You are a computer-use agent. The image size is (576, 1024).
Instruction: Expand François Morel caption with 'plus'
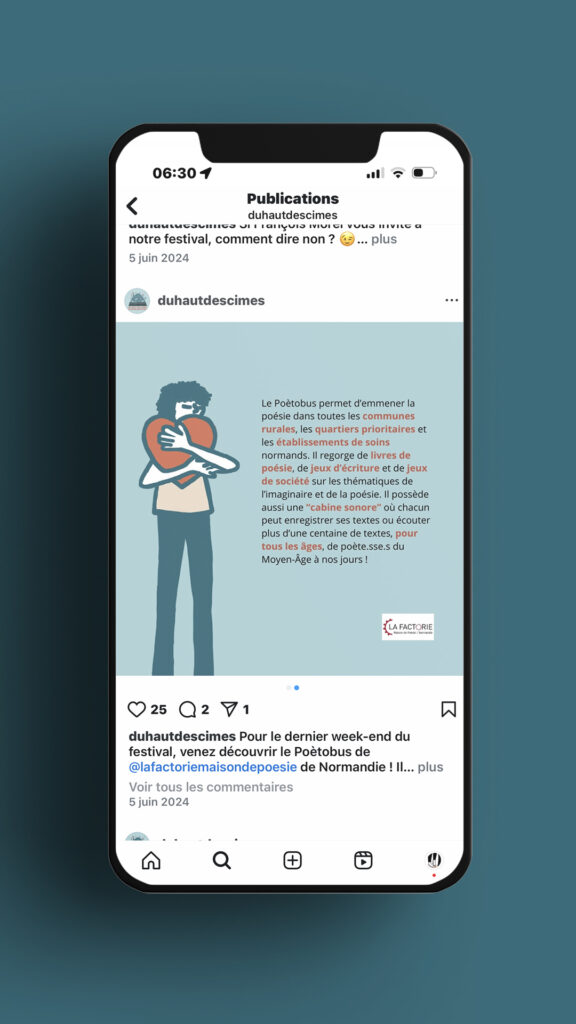(x=384, y=239)
